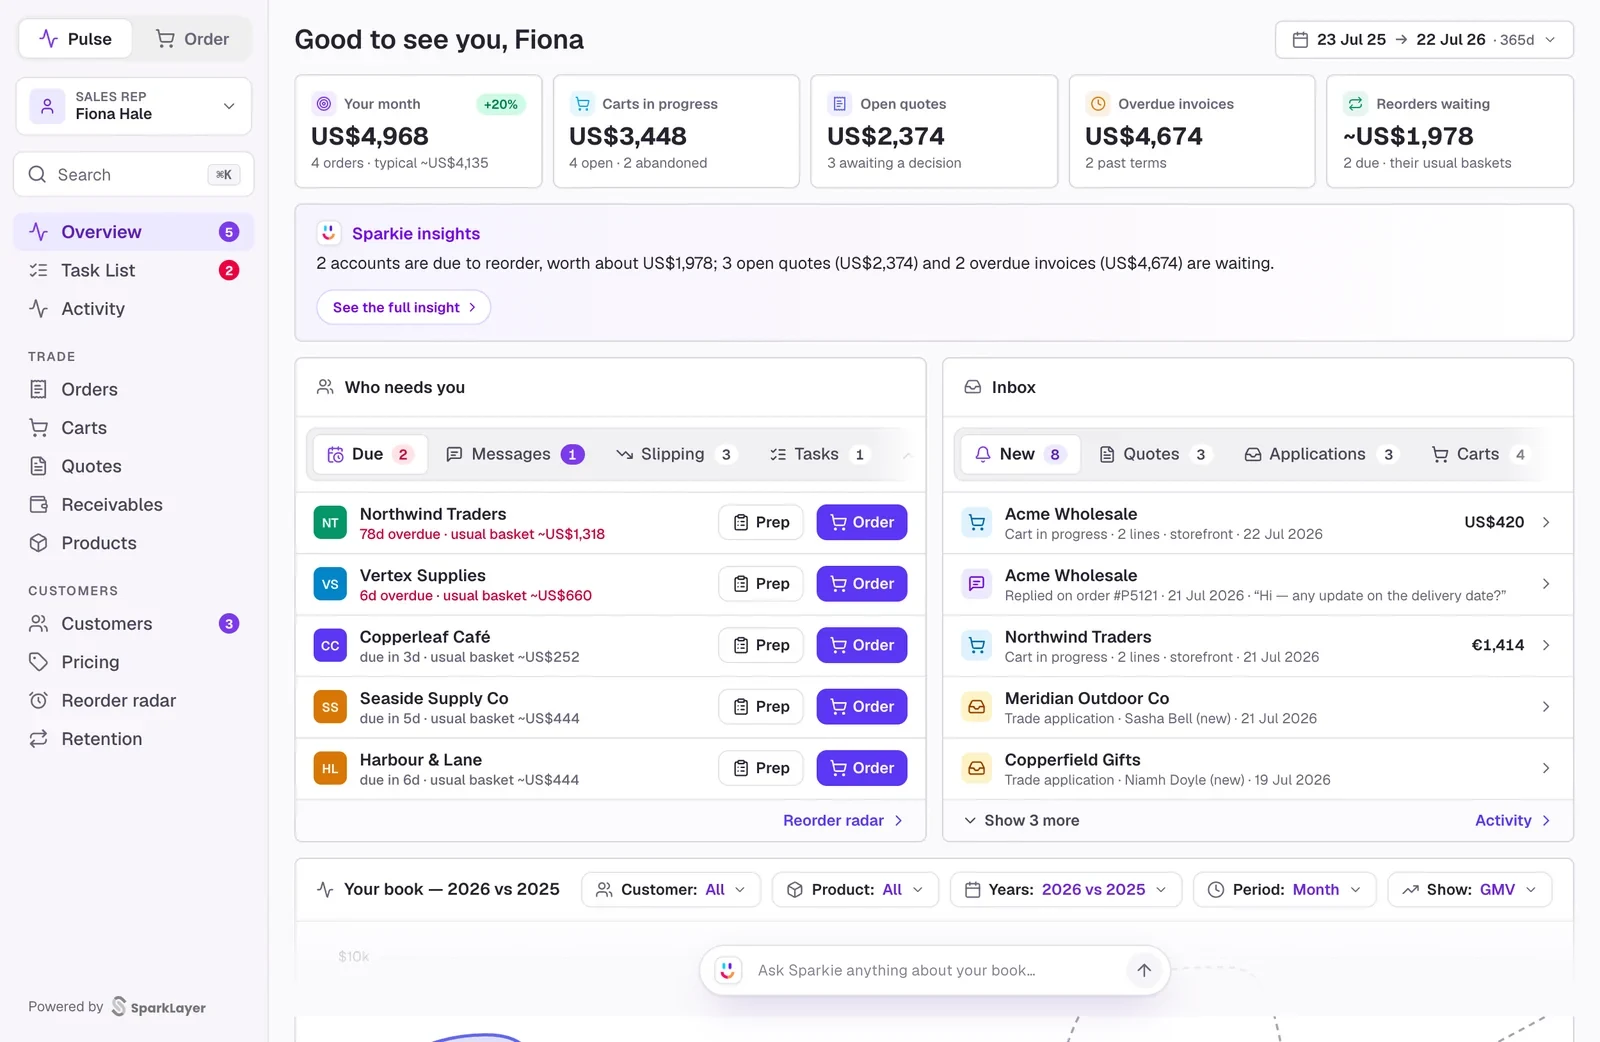
Task: Switch to Pulse mode
Action: coord(75,39)
